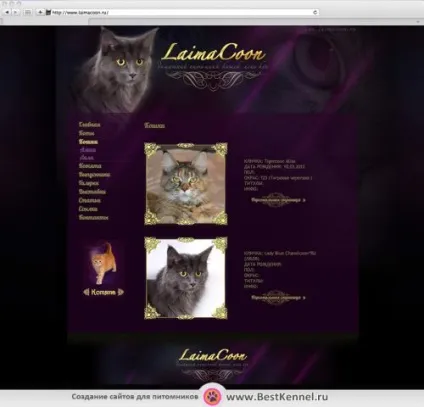The image size is (424, 407).
Task: Focus the laimacoon.ru address field
Action: [182, 12]
